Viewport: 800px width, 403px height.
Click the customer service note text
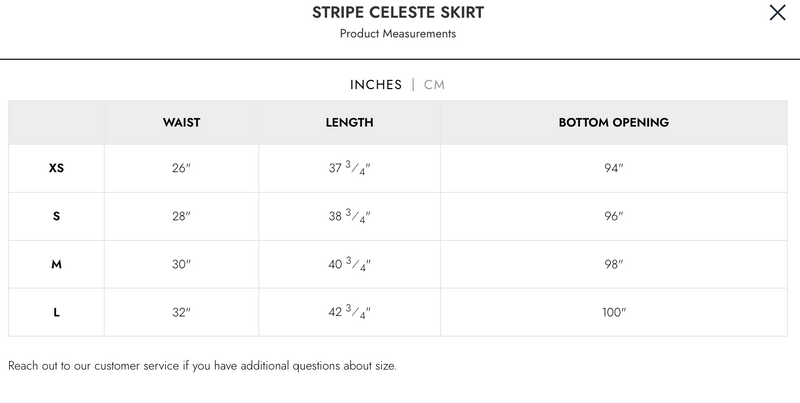pyautogui.click(x=202, y=366)
